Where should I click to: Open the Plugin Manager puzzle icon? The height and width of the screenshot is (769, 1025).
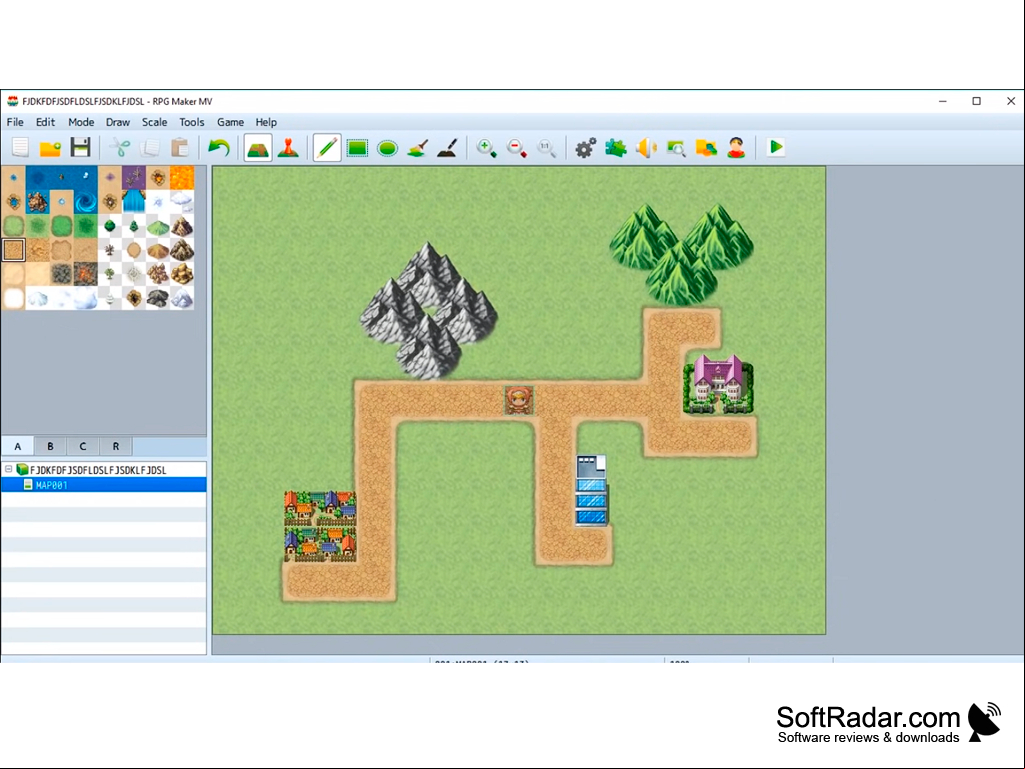(x=616, y=147)
